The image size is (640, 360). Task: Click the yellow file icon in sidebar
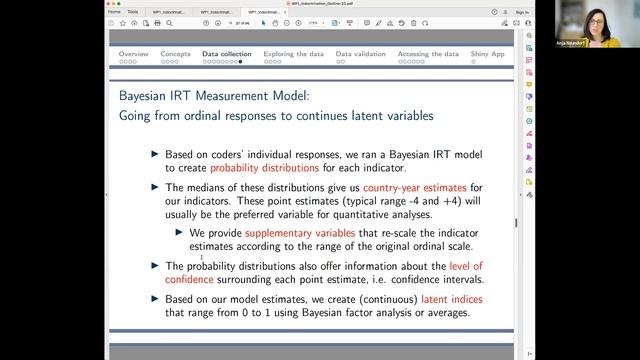pyautogui.click(x=529, y=182)
